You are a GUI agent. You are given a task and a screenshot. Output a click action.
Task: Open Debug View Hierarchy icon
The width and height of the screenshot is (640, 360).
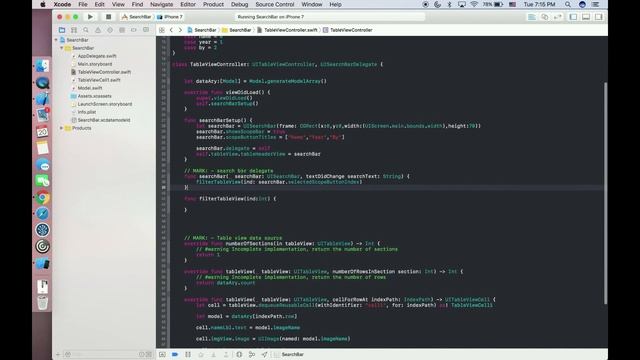pos(239,354)
